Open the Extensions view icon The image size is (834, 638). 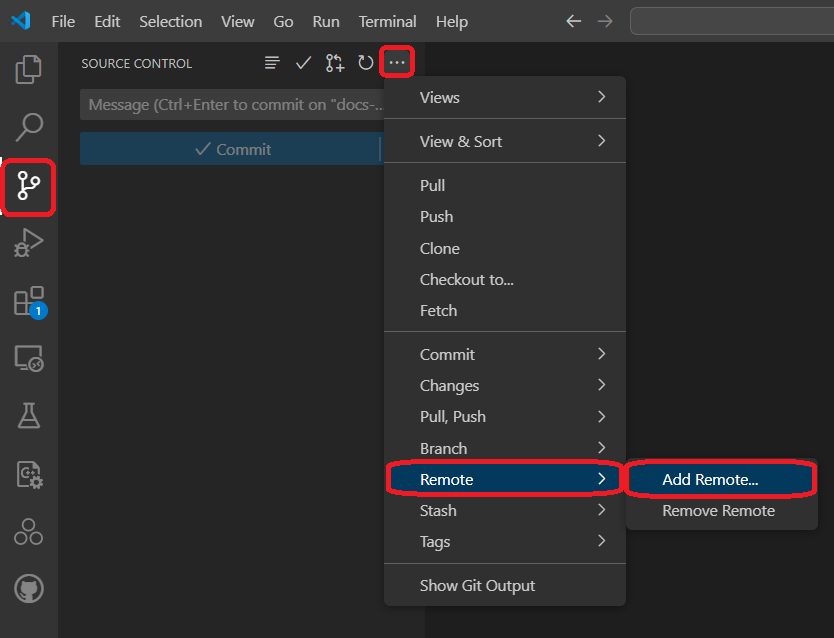(29, 301)
